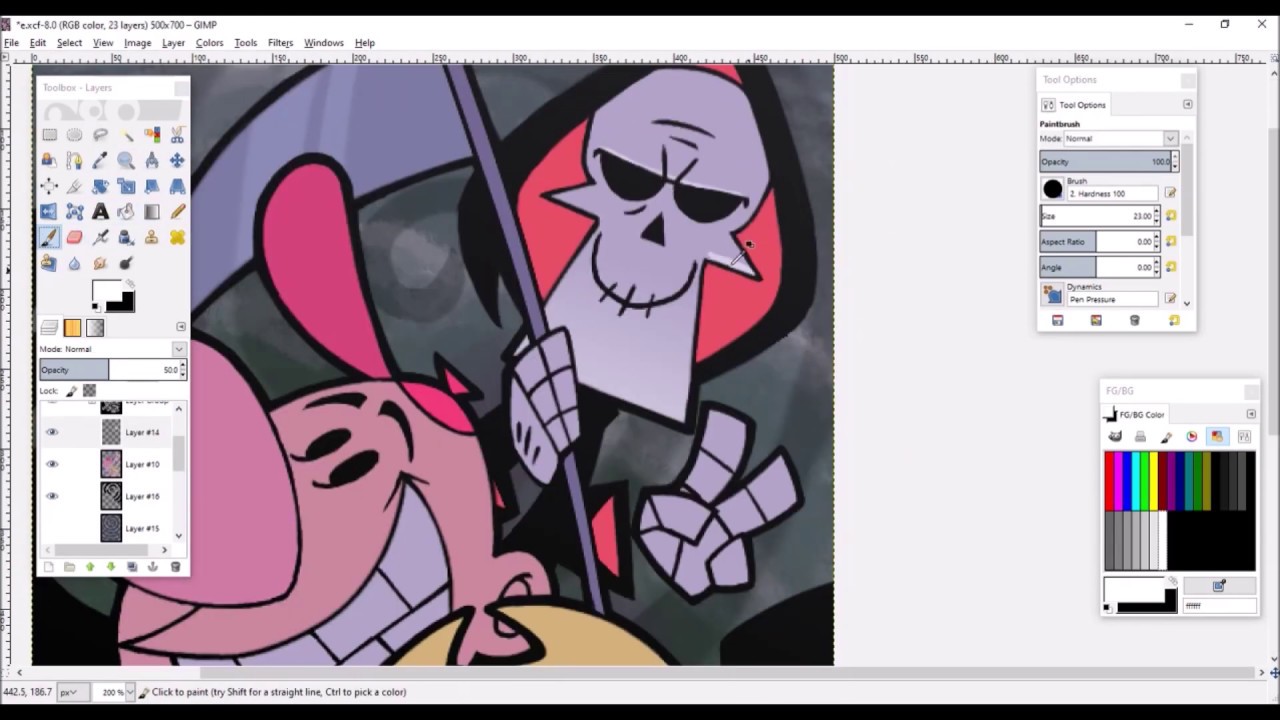The height and width of the screenshot is (720, 1280).
Task: Raise layer with green up arrow
Action: [90, 567]
